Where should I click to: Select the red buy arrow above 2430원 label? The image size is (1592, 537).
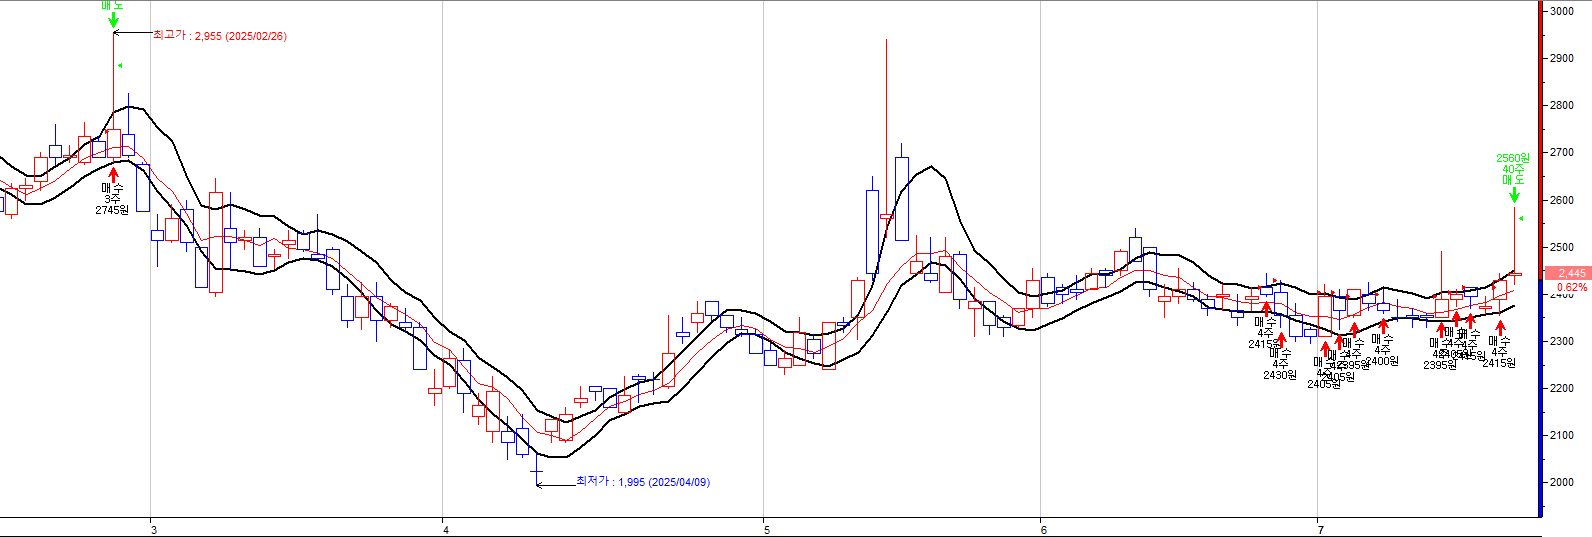point(1281,341)
